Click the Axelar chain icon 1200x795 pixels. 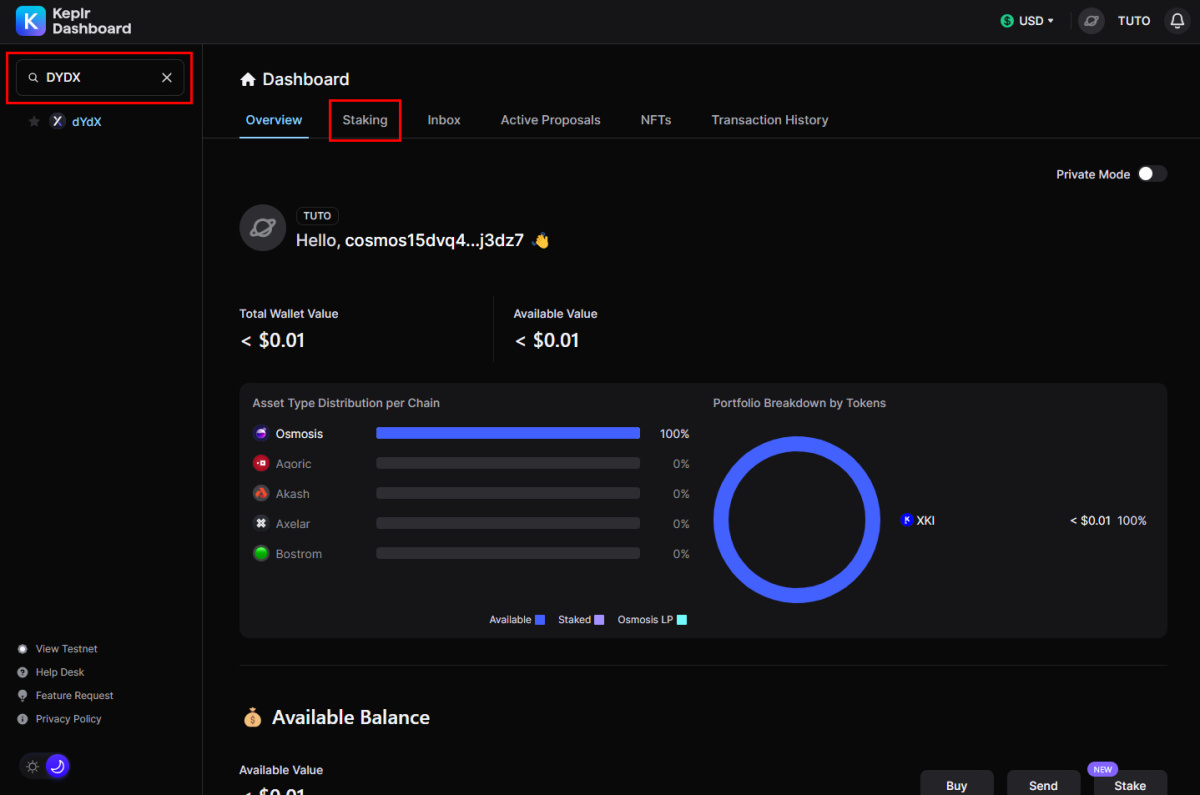pos(261,524)
